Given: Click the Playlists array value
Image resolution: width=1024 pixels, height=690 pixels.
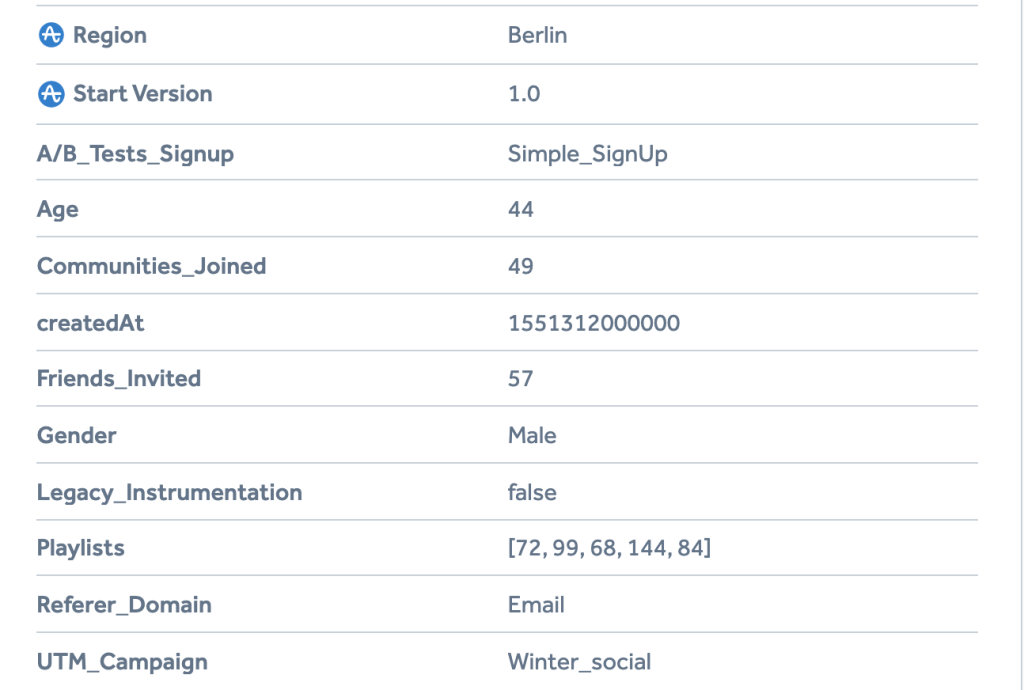Looking at the screenshot, I should (609, 548).
